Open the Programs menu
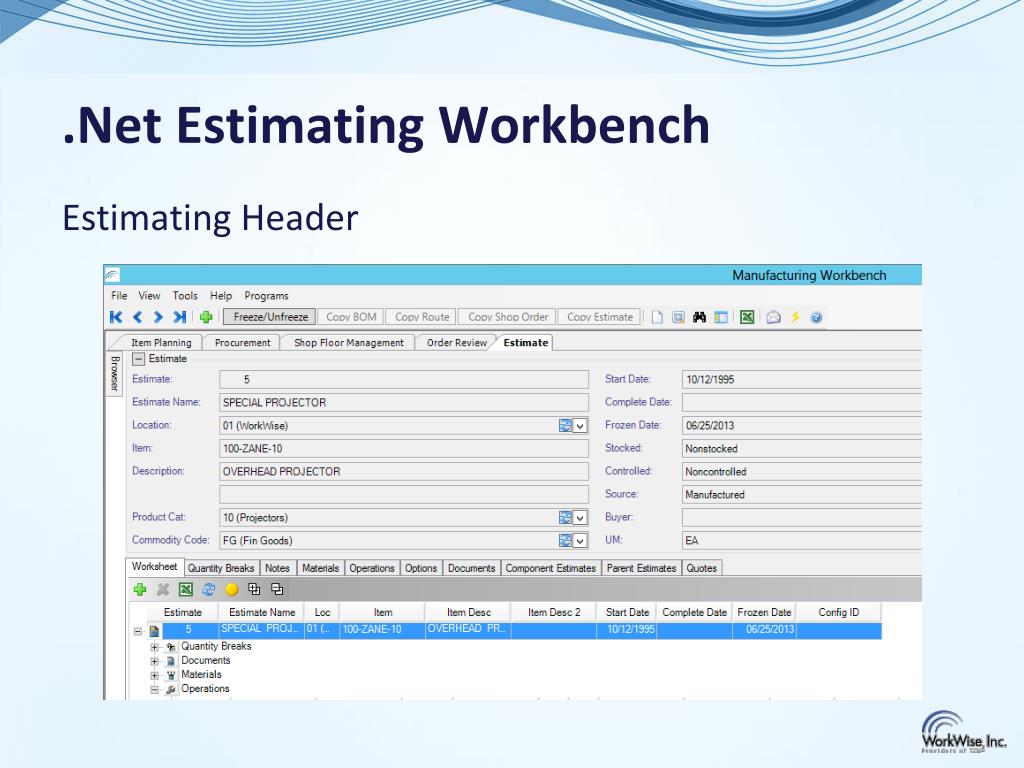The height and width of the screenshot is (768, 1024). tap(266, 296)
